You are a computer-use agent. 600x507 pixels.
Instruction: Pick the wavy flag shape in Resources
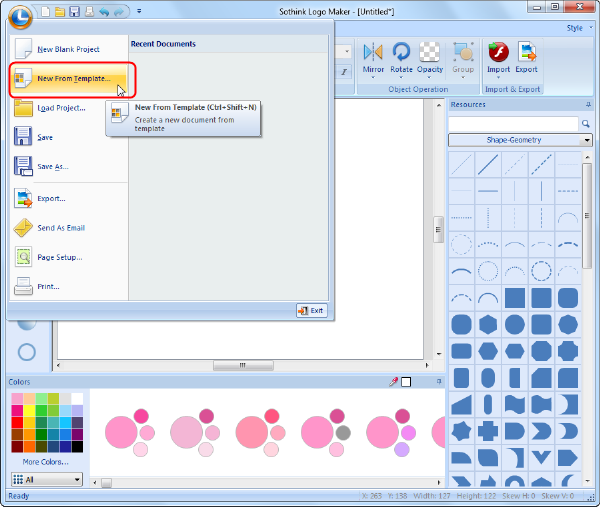tap(514, 405)
